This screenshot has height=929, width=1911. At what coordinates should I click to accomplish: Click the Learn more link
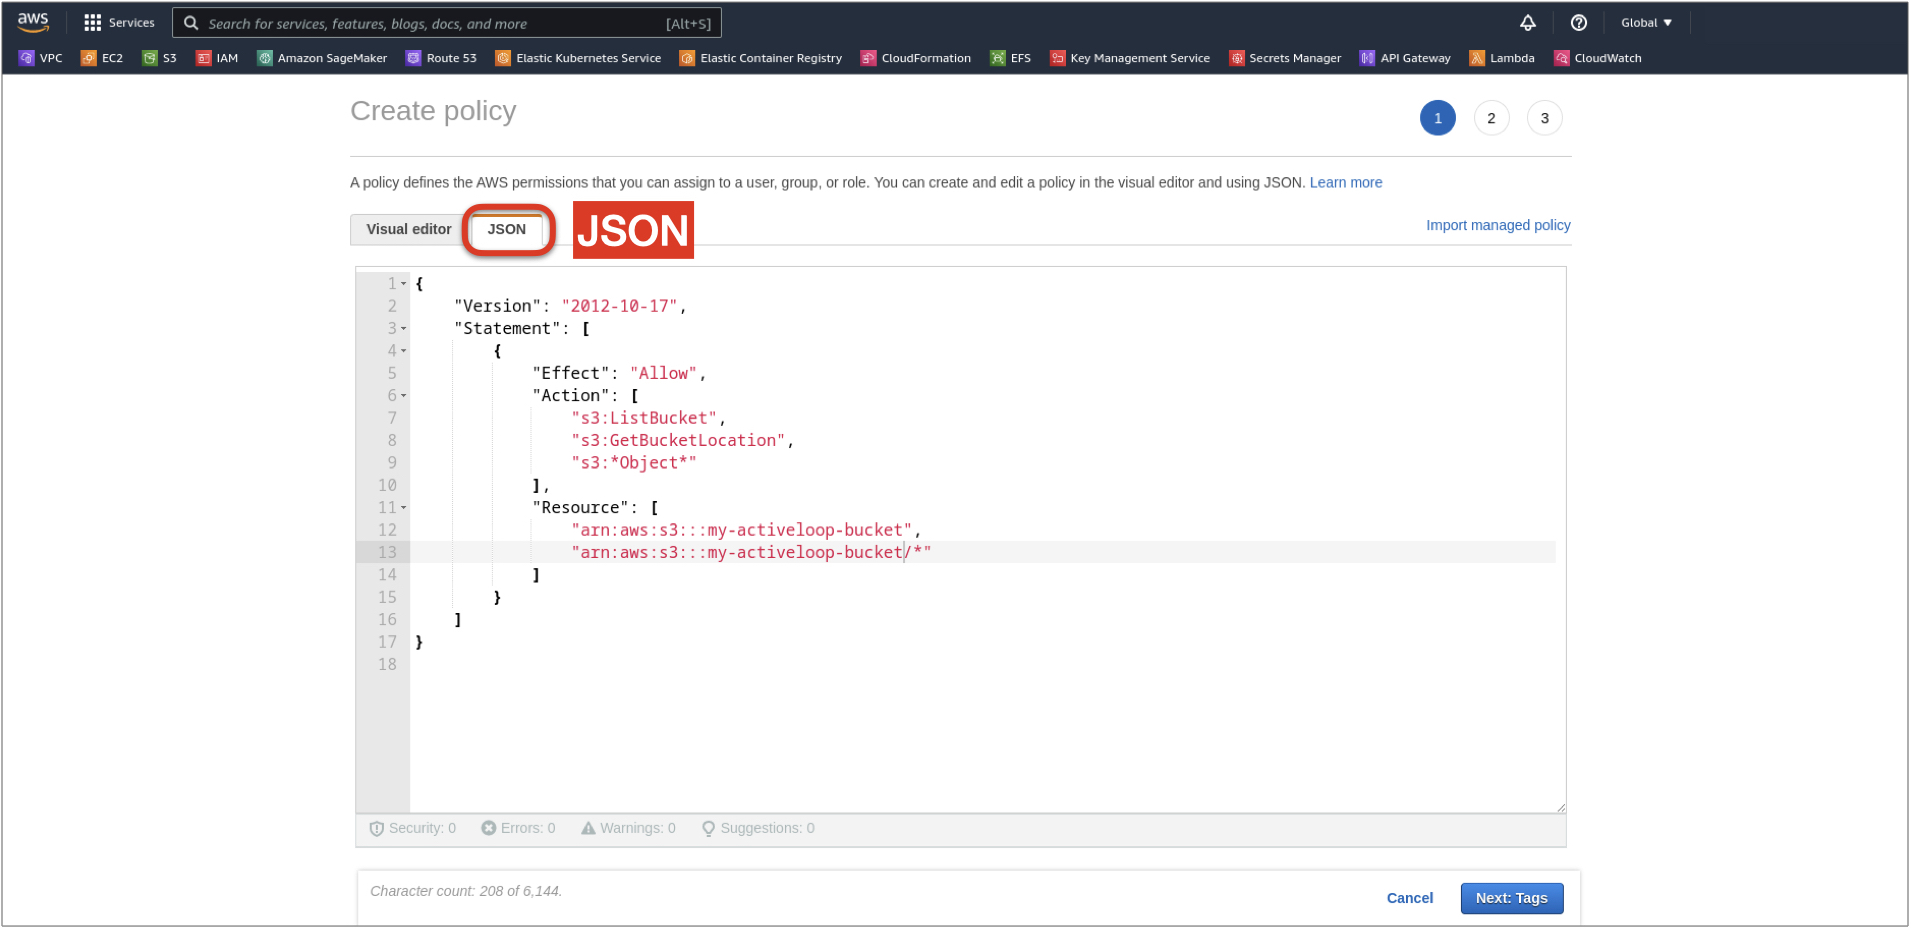[x=1346, y=183]
